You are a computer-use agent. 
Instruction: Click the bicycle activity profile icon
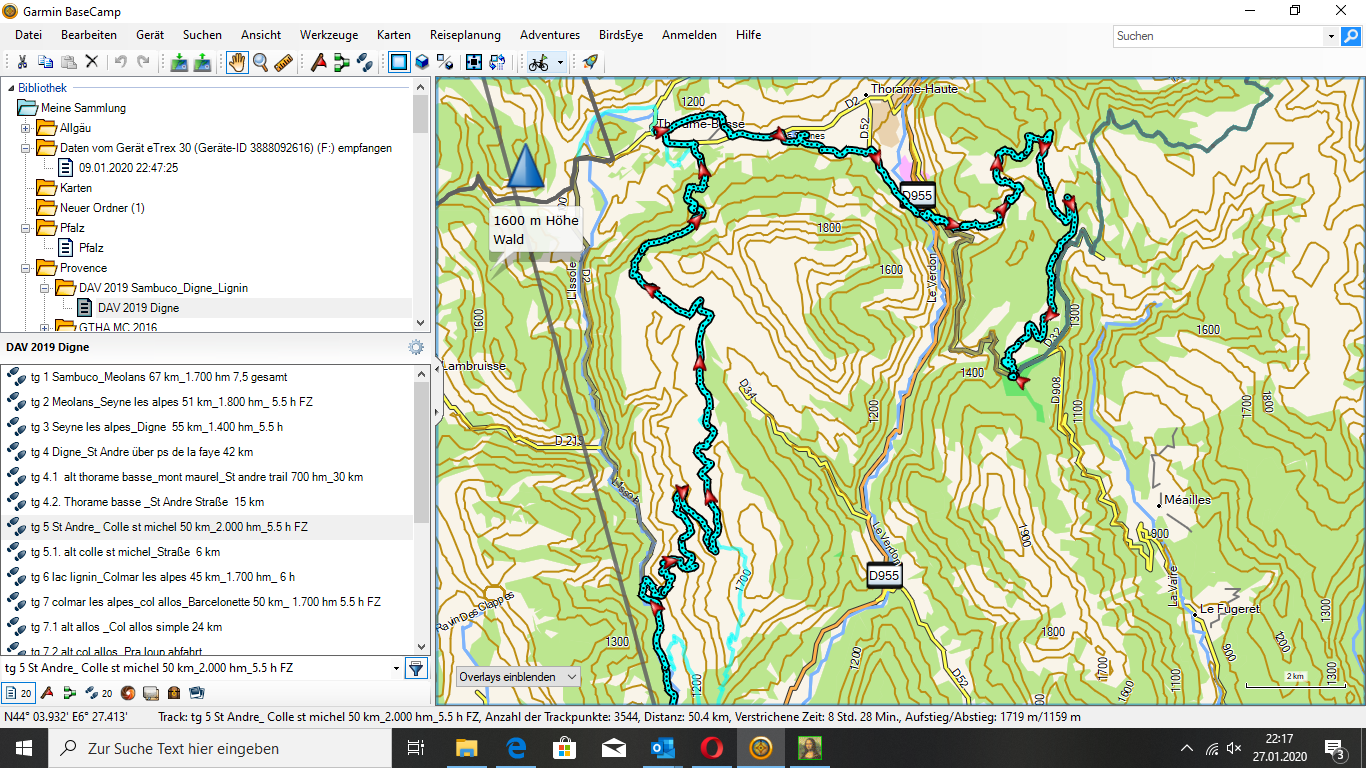(538, 62)
